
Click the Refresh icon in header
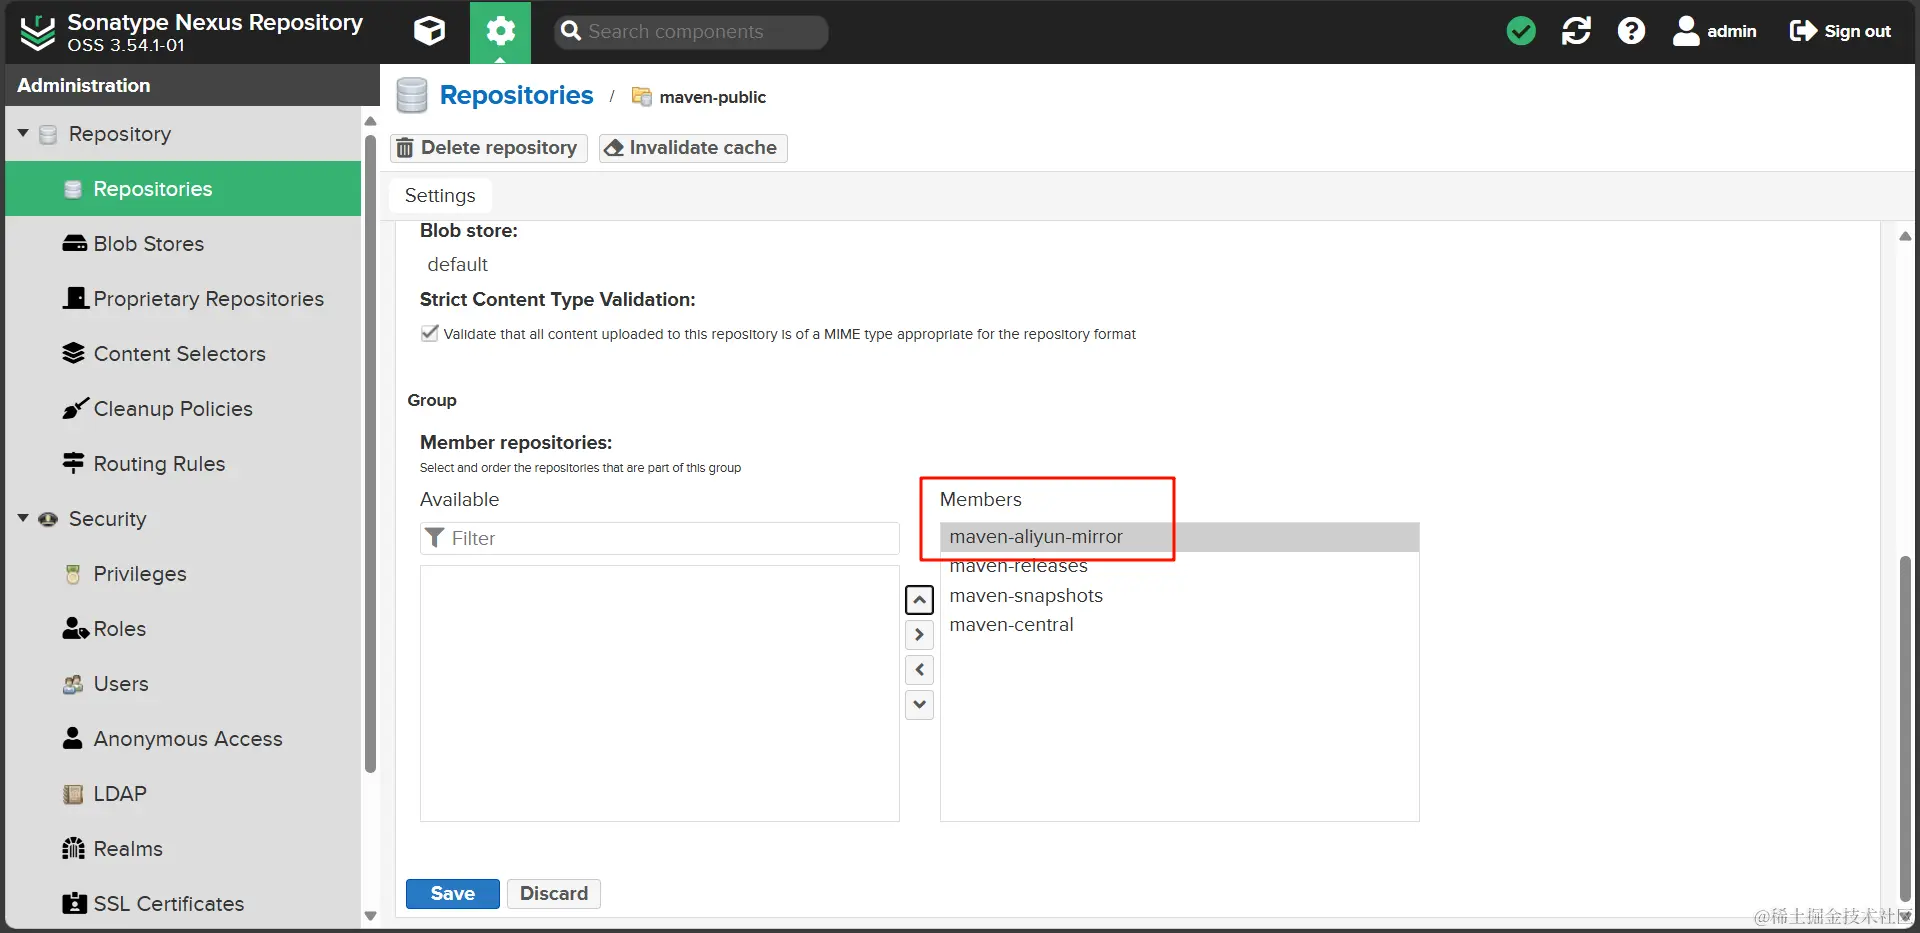point(1576,32)
